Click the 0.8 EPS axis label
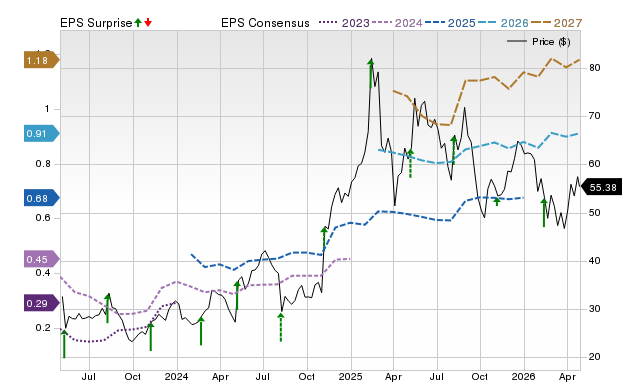The height and width of the screenshot is (382, 640). point(43,164)
